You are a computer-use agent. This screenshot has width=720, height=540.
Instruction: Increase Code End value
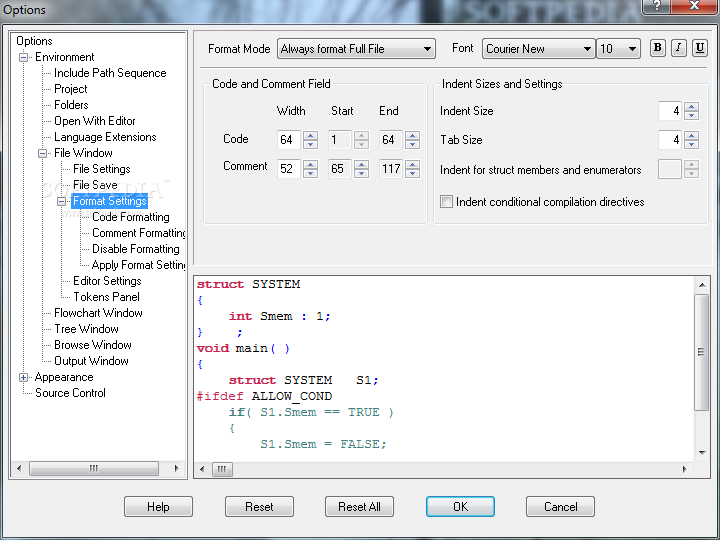coord(413,135)
